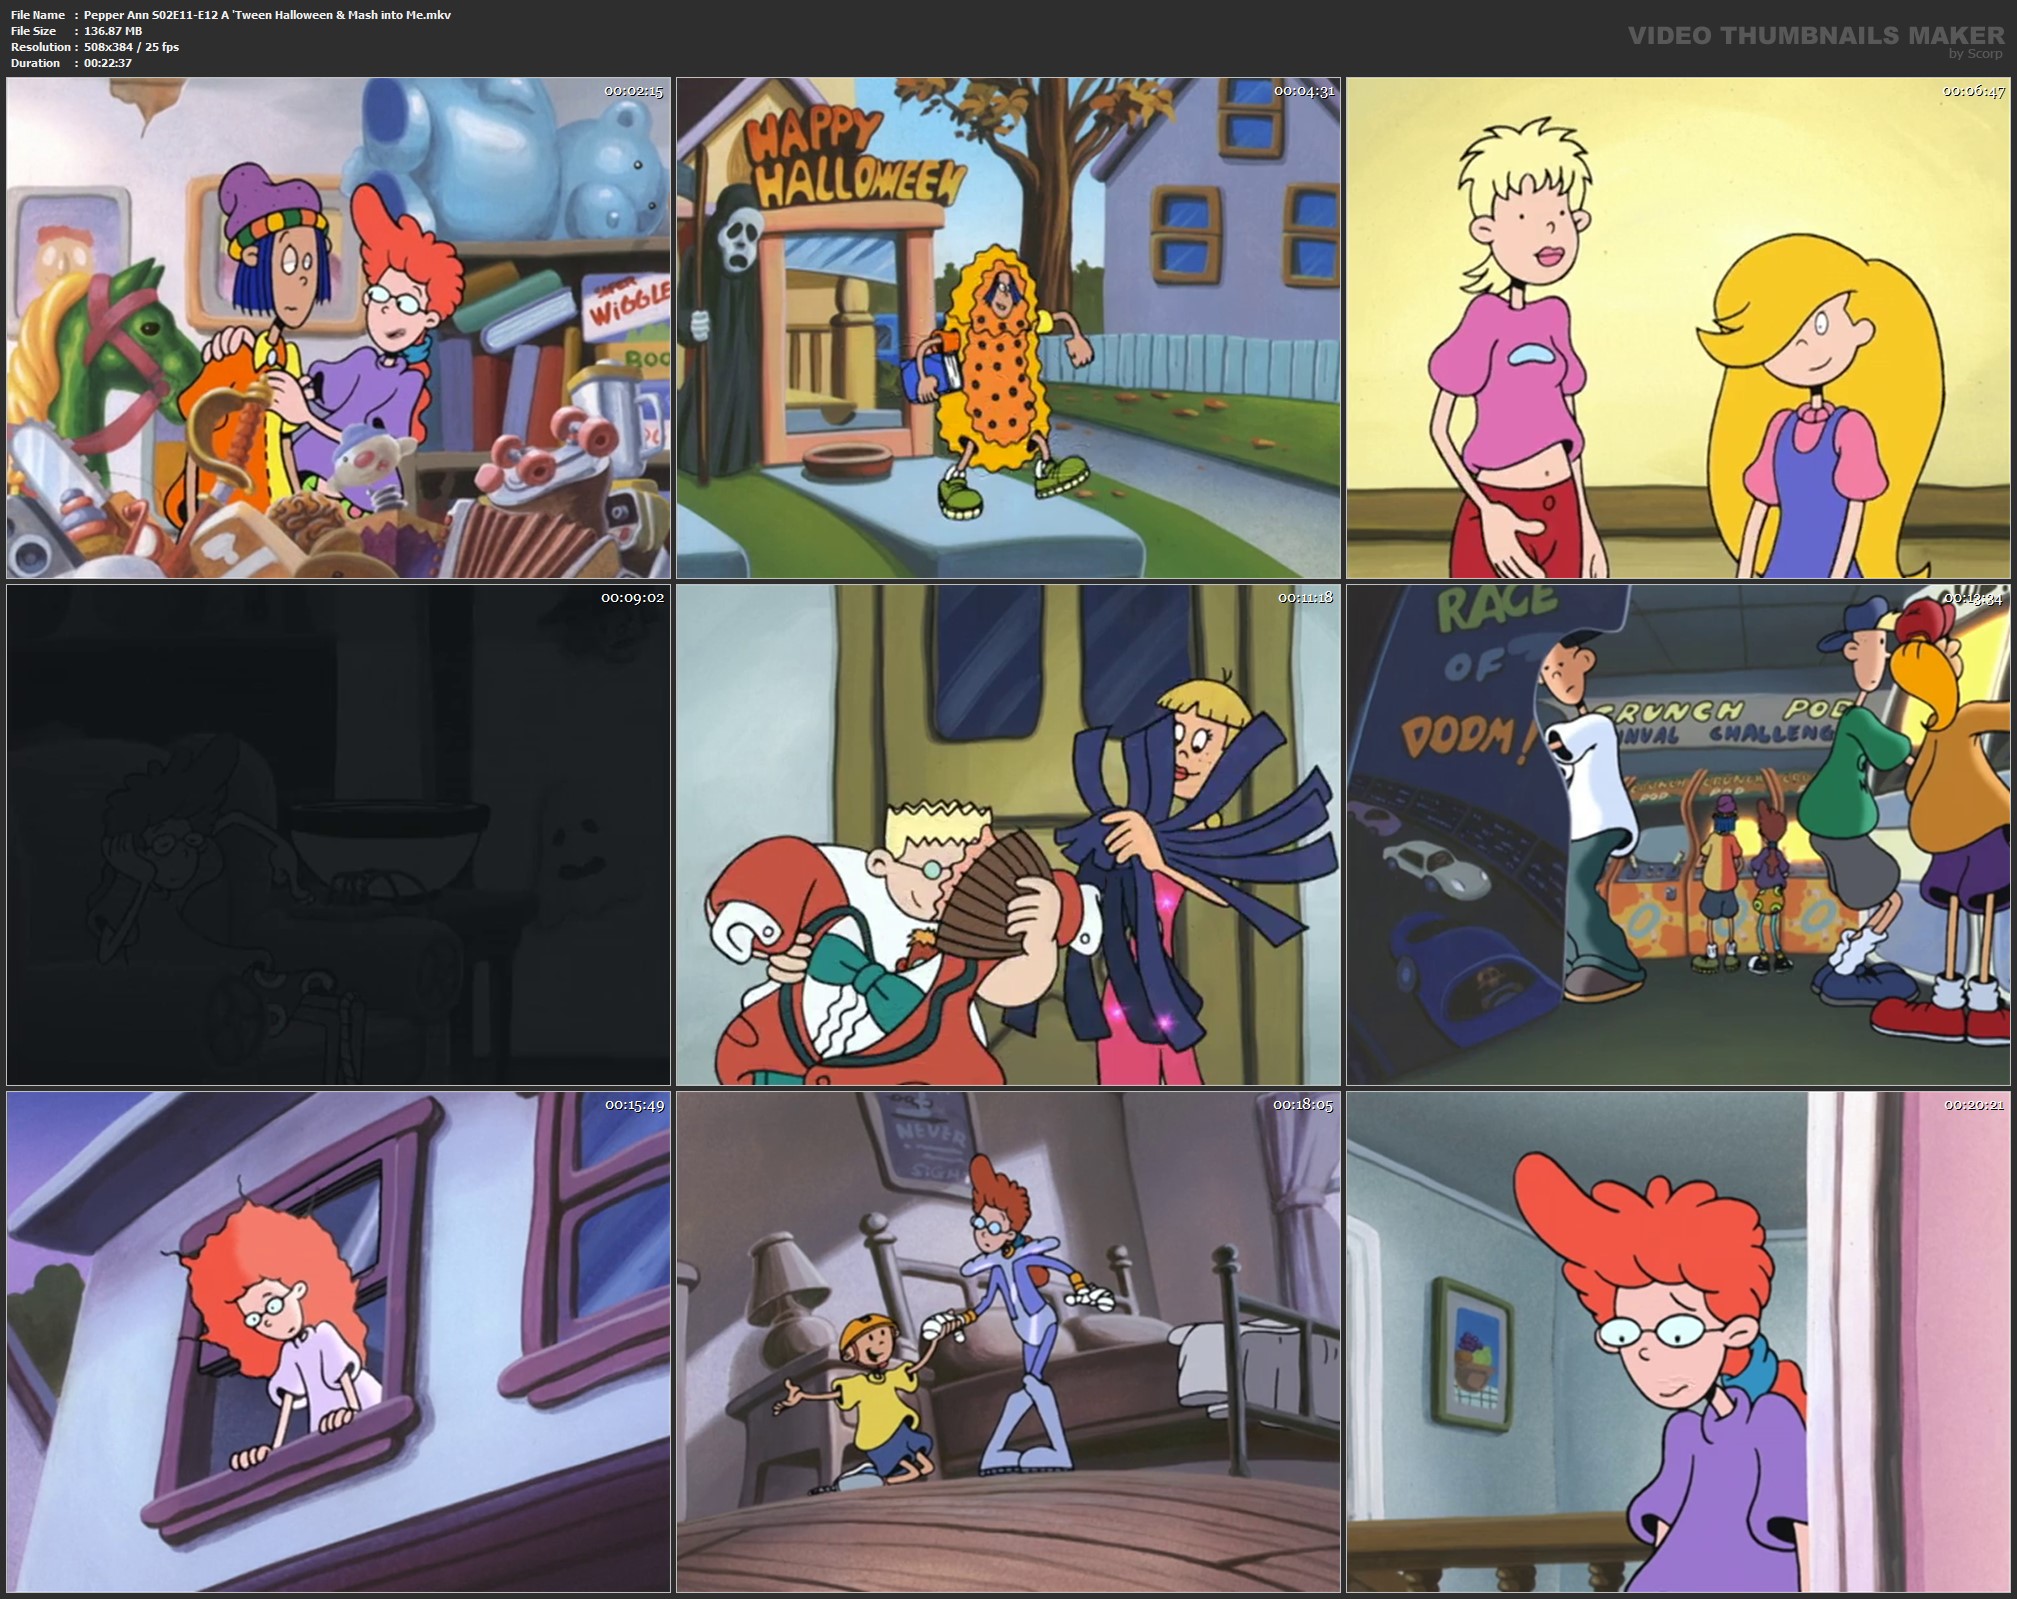Click the 00:04:31 timestamp label
This screenshot has height=1599, width=2017.
tap(1303, 91)
